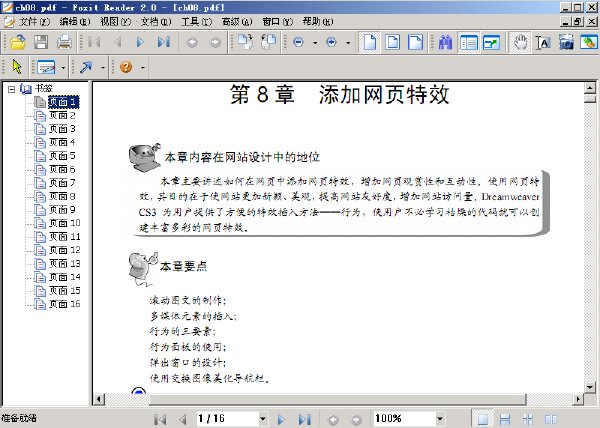
Task: Open help icon dropdown arrow
Action: (x=143, y=68)
